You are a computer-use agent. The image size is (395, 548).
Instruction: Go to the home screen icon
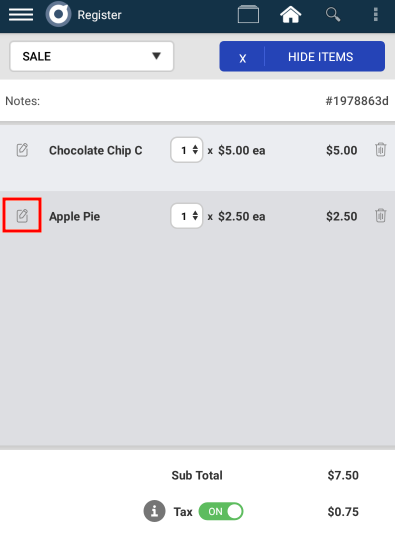click(x=290, y=15)
